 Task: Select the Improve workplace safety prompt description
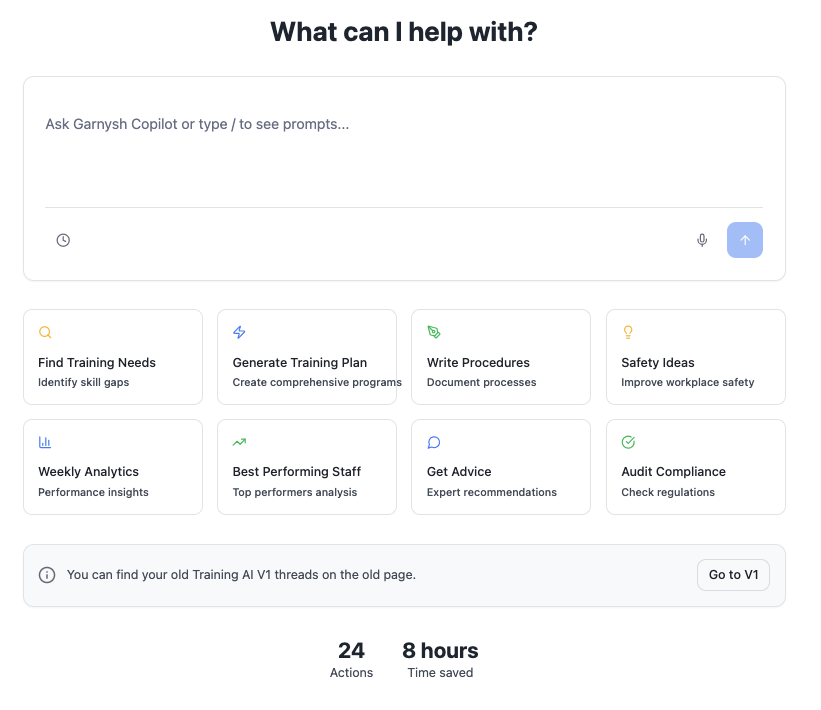(687, 382)
